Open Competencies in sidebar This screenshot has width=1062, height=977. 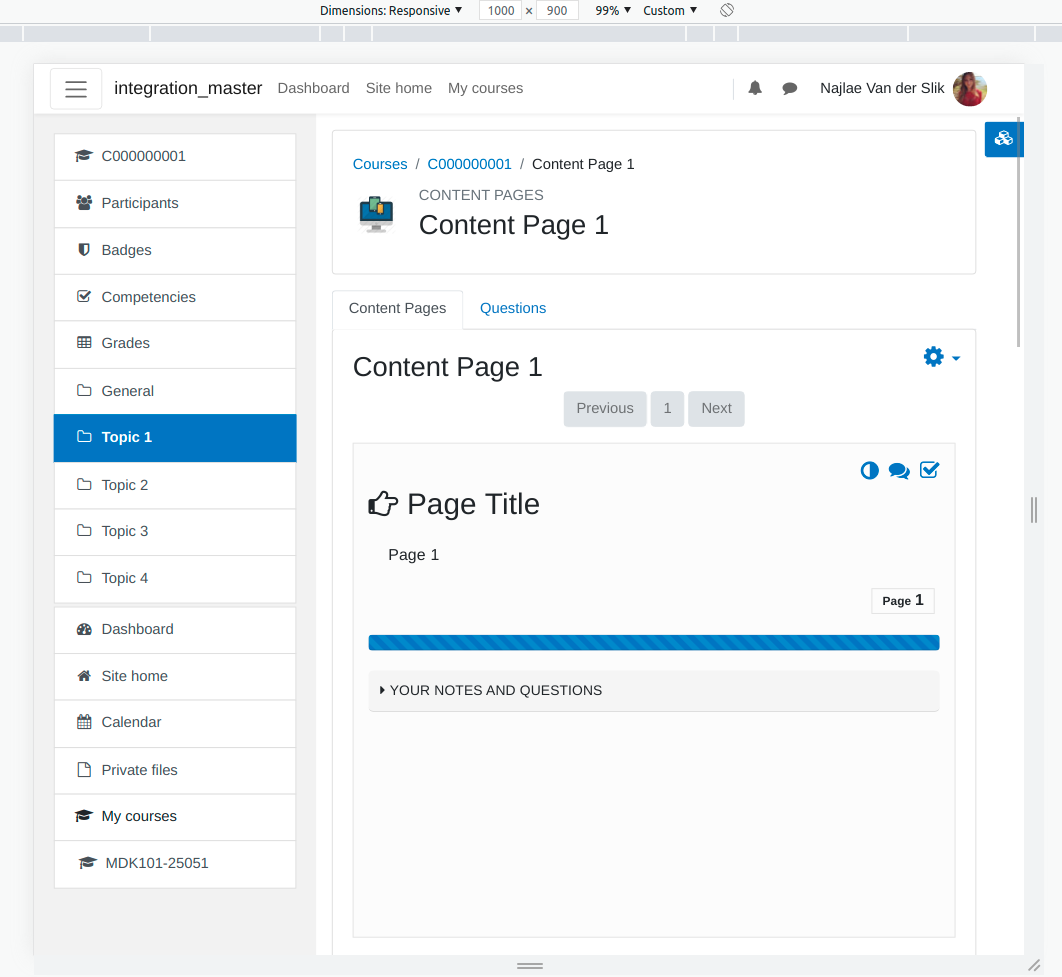175,297
